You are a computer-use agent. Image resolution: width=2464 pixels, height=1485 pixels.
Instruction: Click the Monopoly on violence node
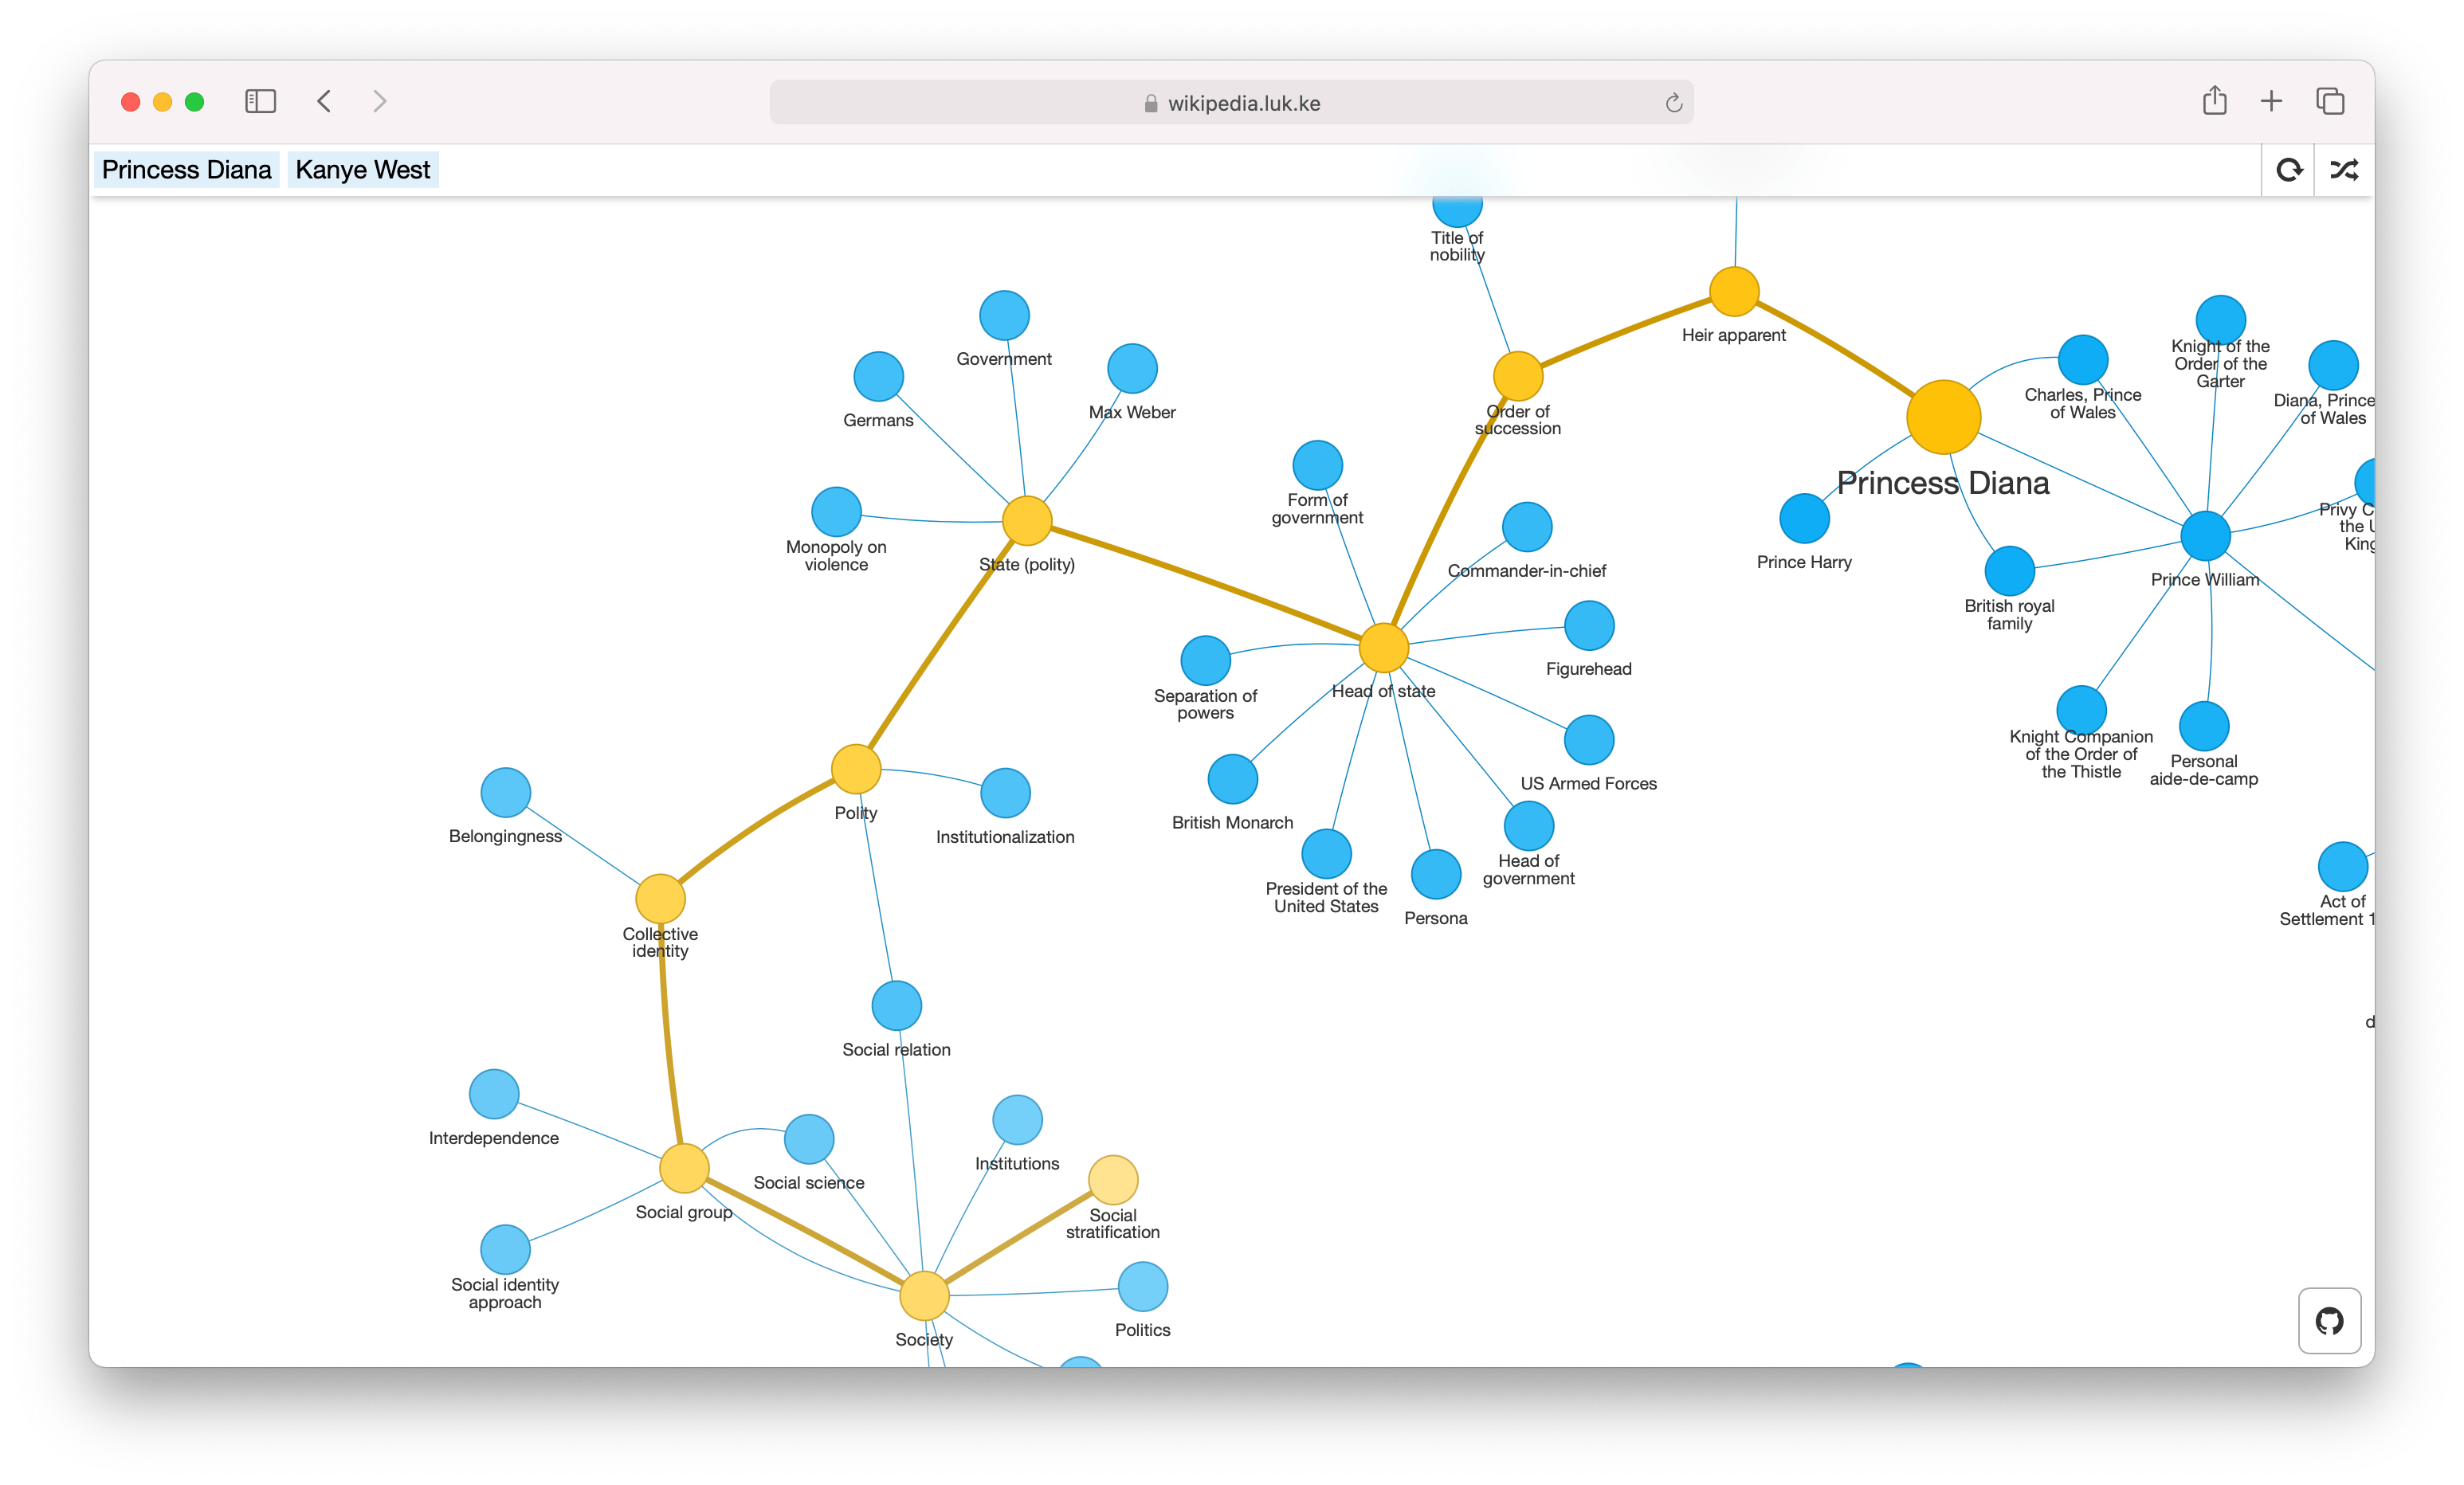836,512
